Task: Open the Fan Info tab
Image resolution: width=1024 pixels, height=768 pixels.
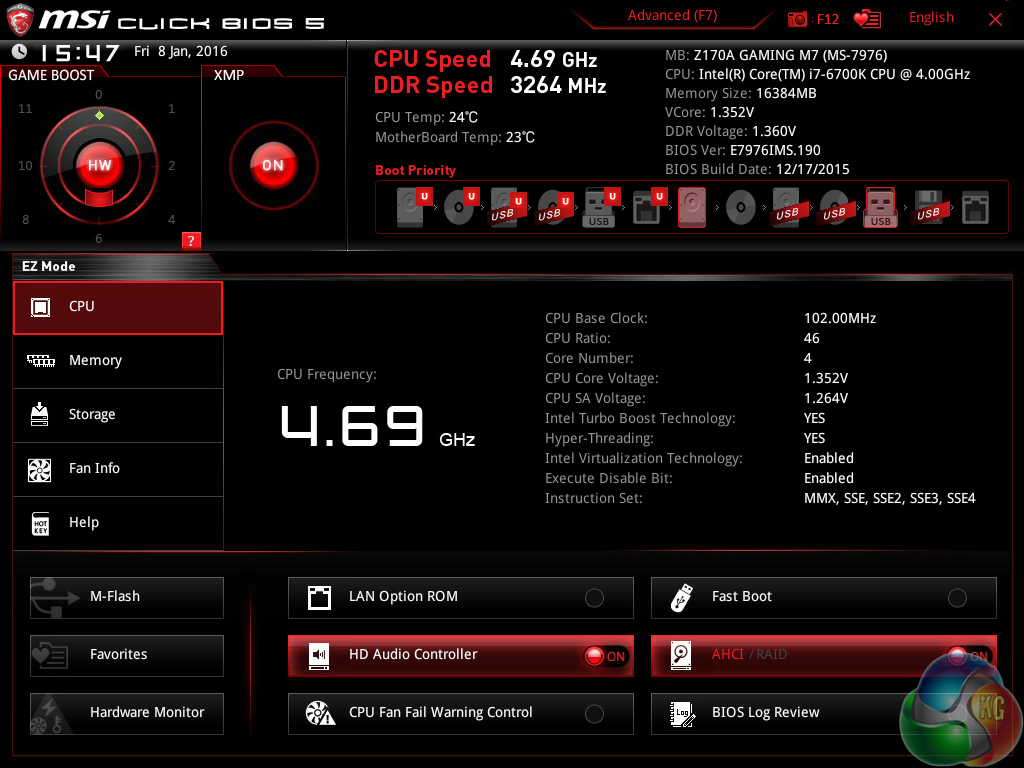Action: [118, 470]
